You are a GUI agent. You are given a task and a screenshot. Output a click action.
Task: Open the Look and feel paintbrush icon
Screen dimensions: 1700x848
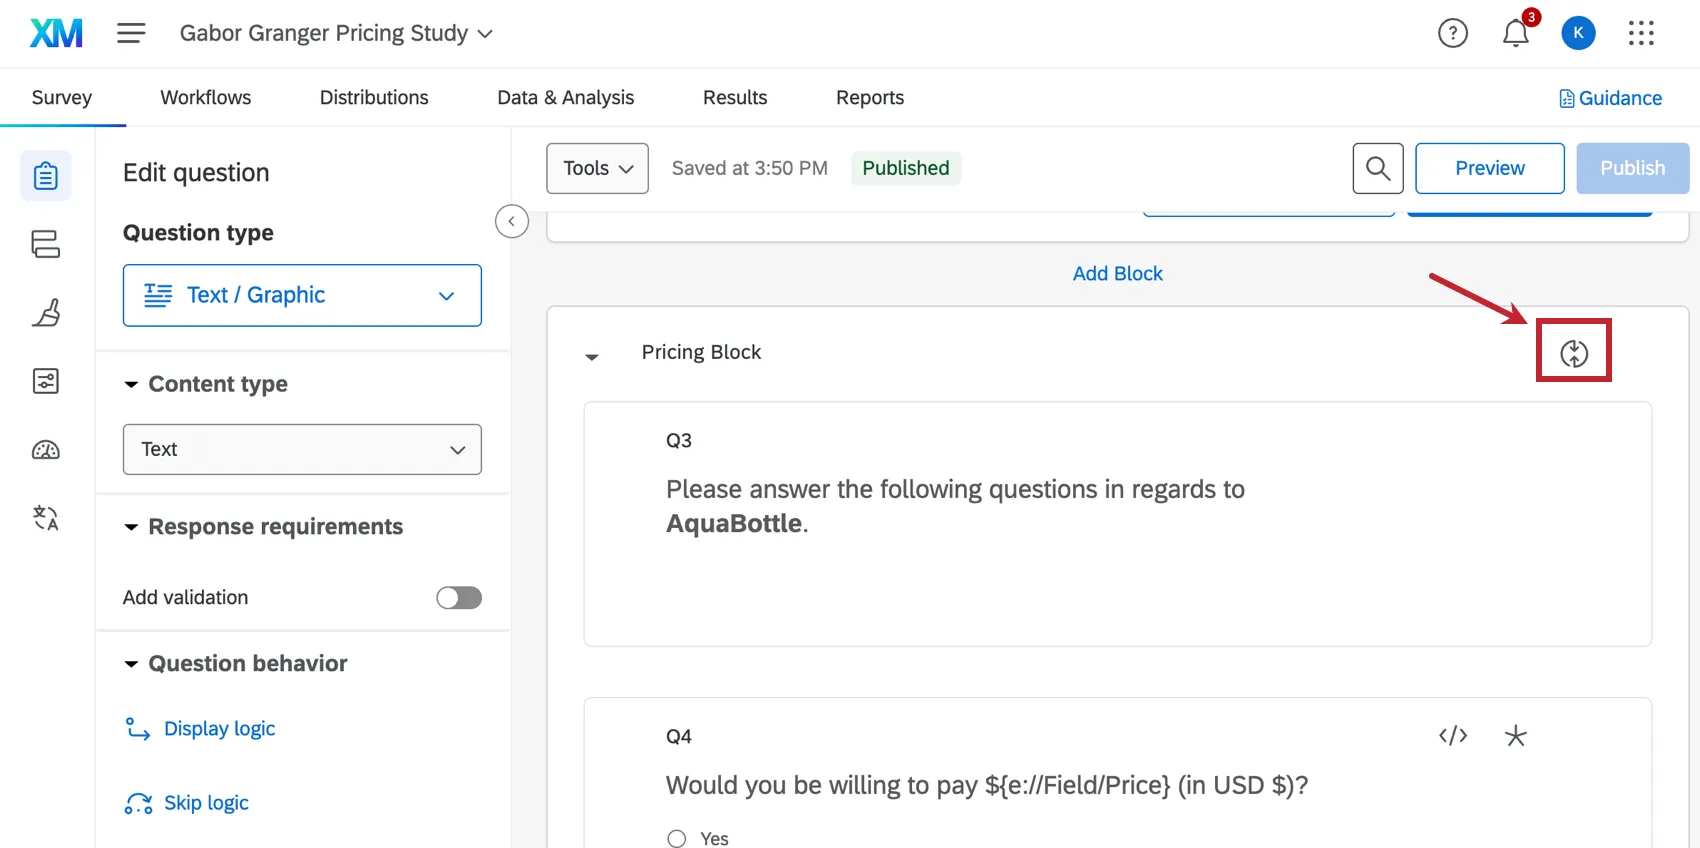(46, 313)
